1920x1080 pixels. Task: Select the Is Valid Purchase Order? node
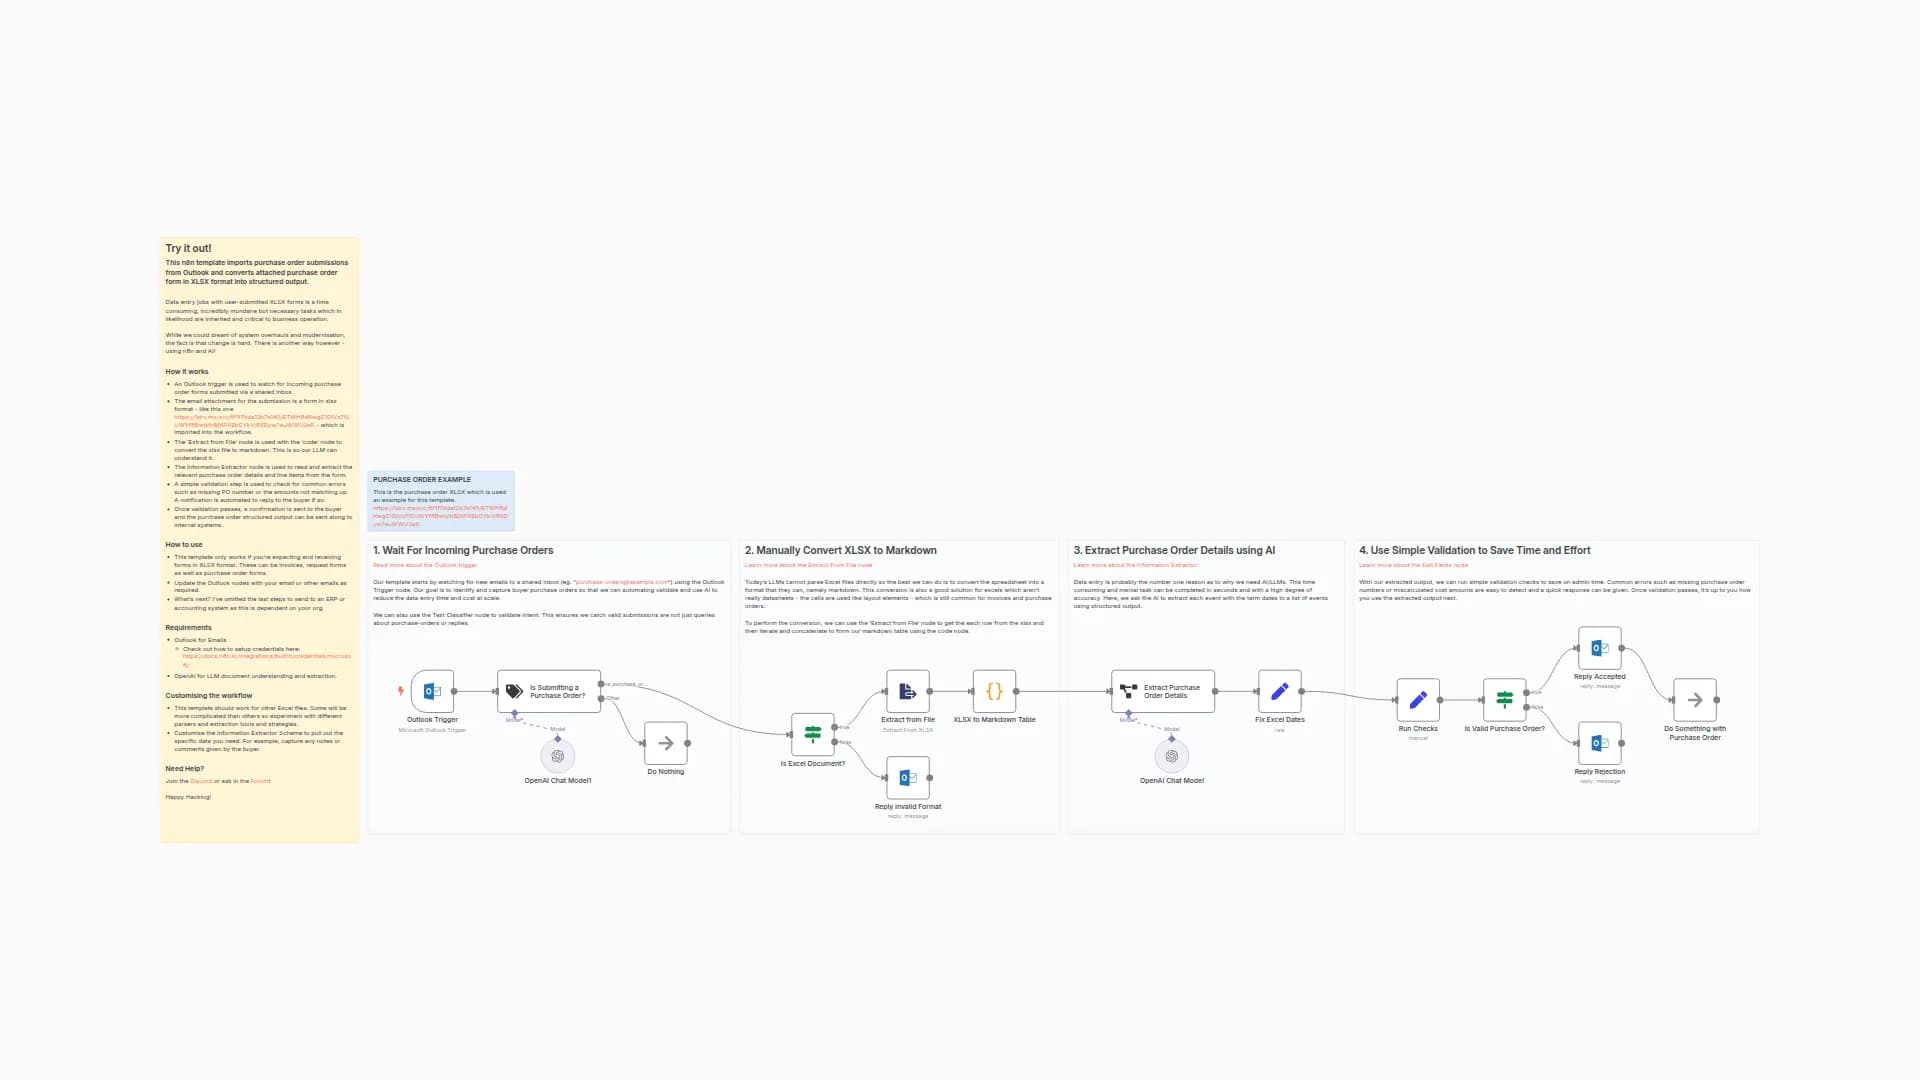[1504, 700]
